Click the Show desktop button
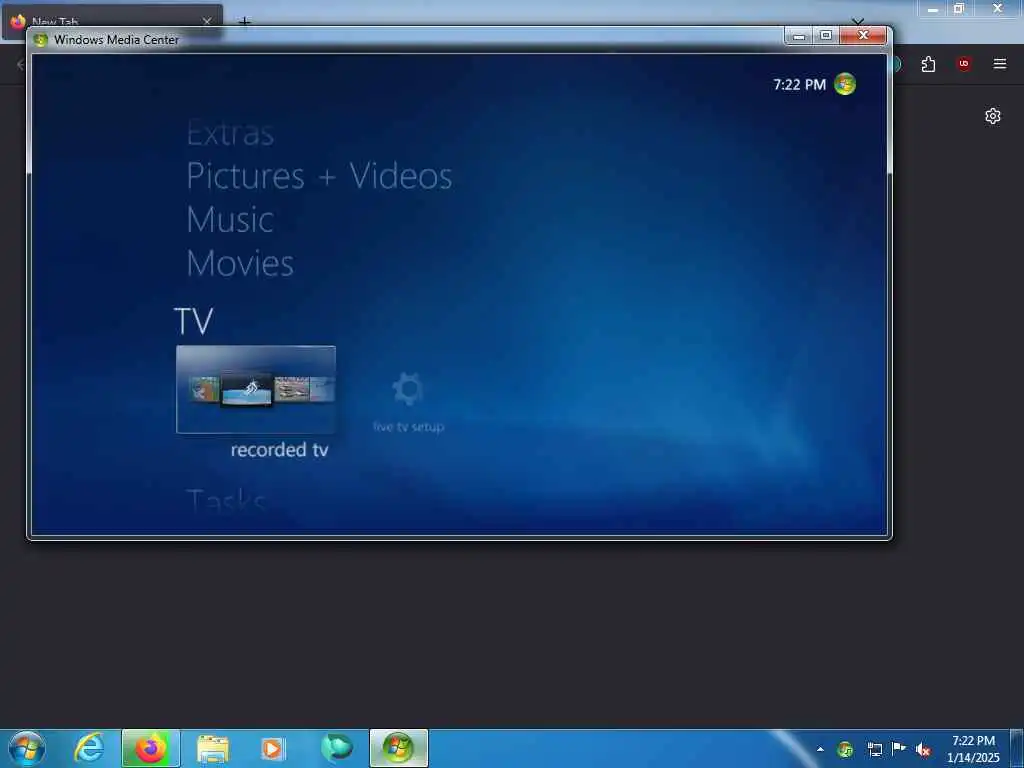 (1017, 749)
